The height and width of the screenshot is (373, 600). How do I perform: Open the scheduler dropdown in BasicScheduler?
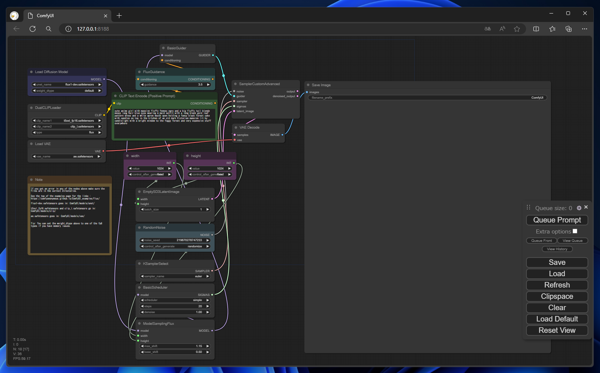tap(175, 300)
